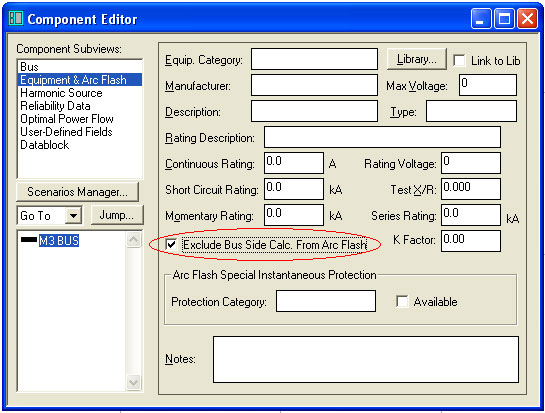Uncheck Exclude Bus Side Calc. From Arc Flash

171,245
